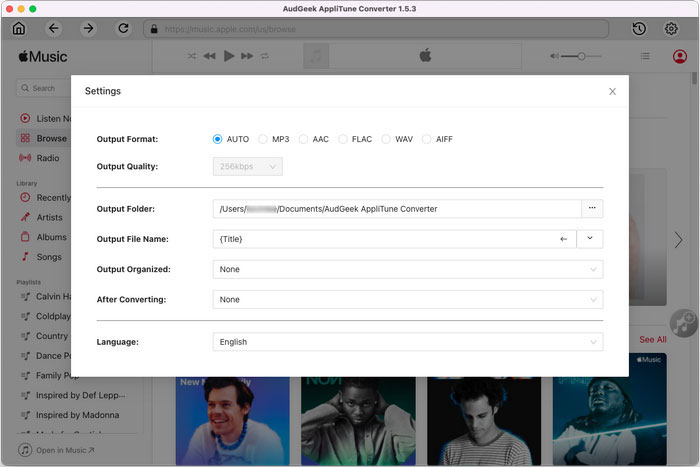Open Albums in the library sidebar
Image resolution: width=700 pixels, height=467 pixels.
point(44,237)
